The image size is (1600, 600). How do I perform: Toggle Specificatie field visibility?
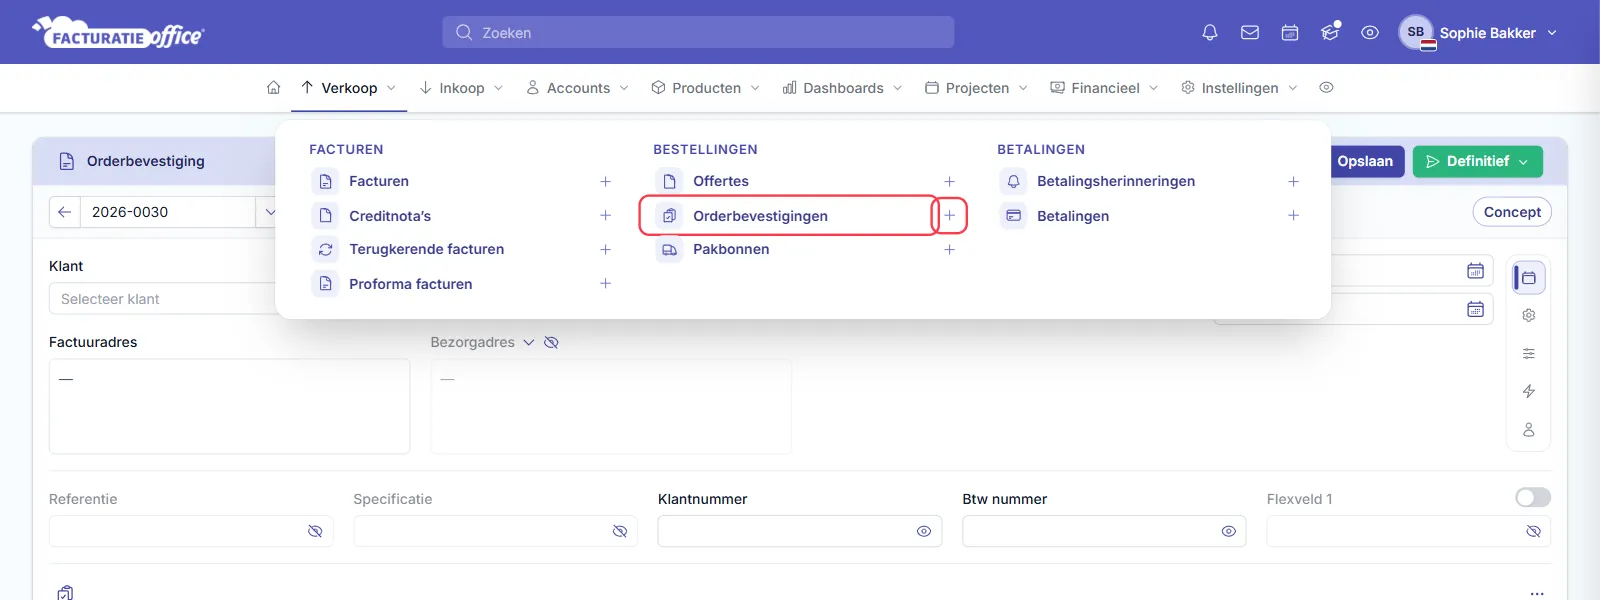click(x=620, y=532)
